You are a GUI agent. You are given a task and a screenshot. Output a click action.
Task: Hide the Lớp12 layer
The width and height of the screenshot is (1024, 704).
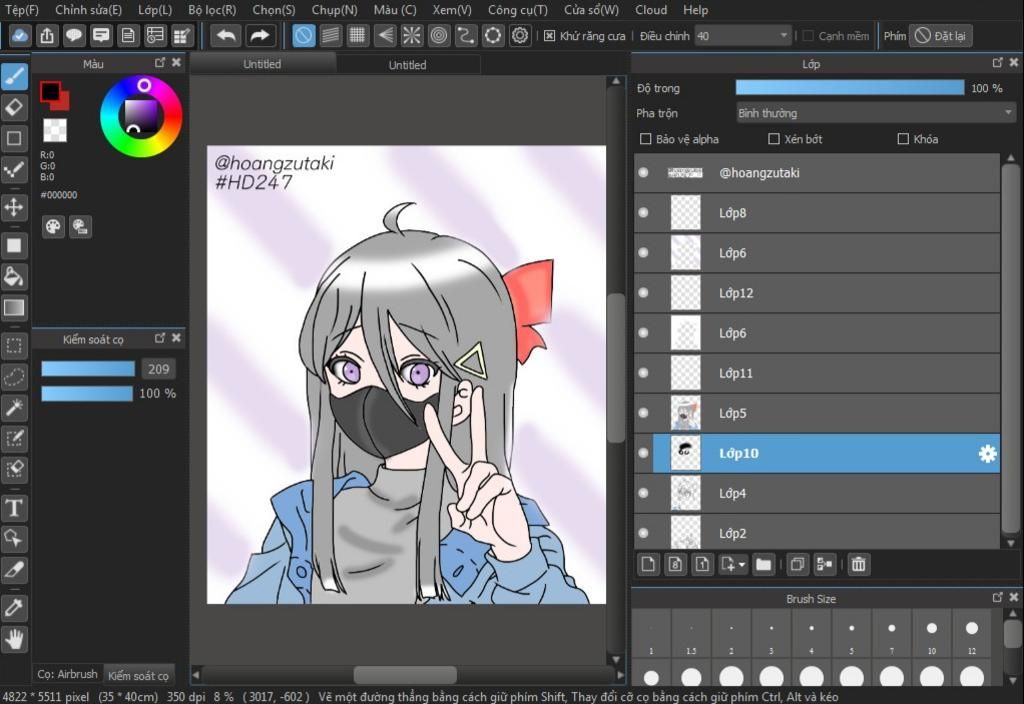click(643, 293)
